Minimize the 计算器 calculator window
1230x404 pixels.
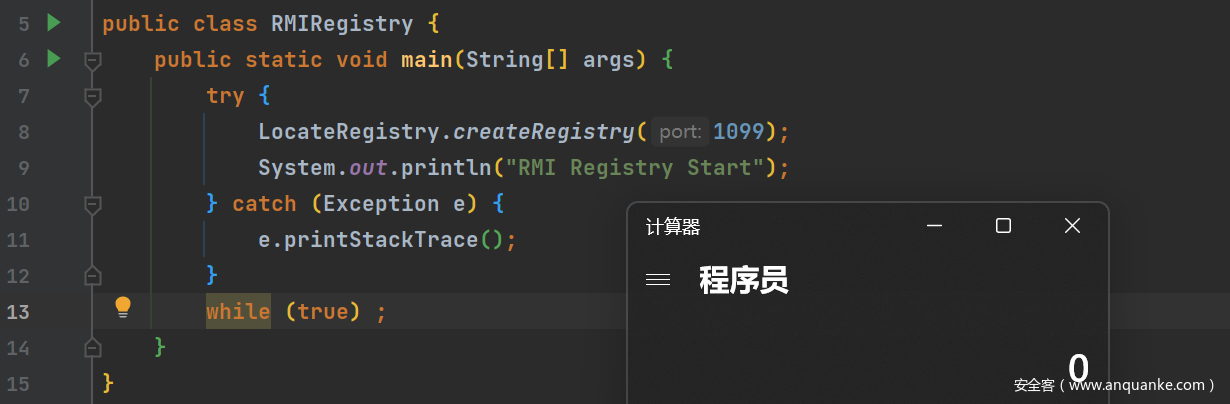934,226
